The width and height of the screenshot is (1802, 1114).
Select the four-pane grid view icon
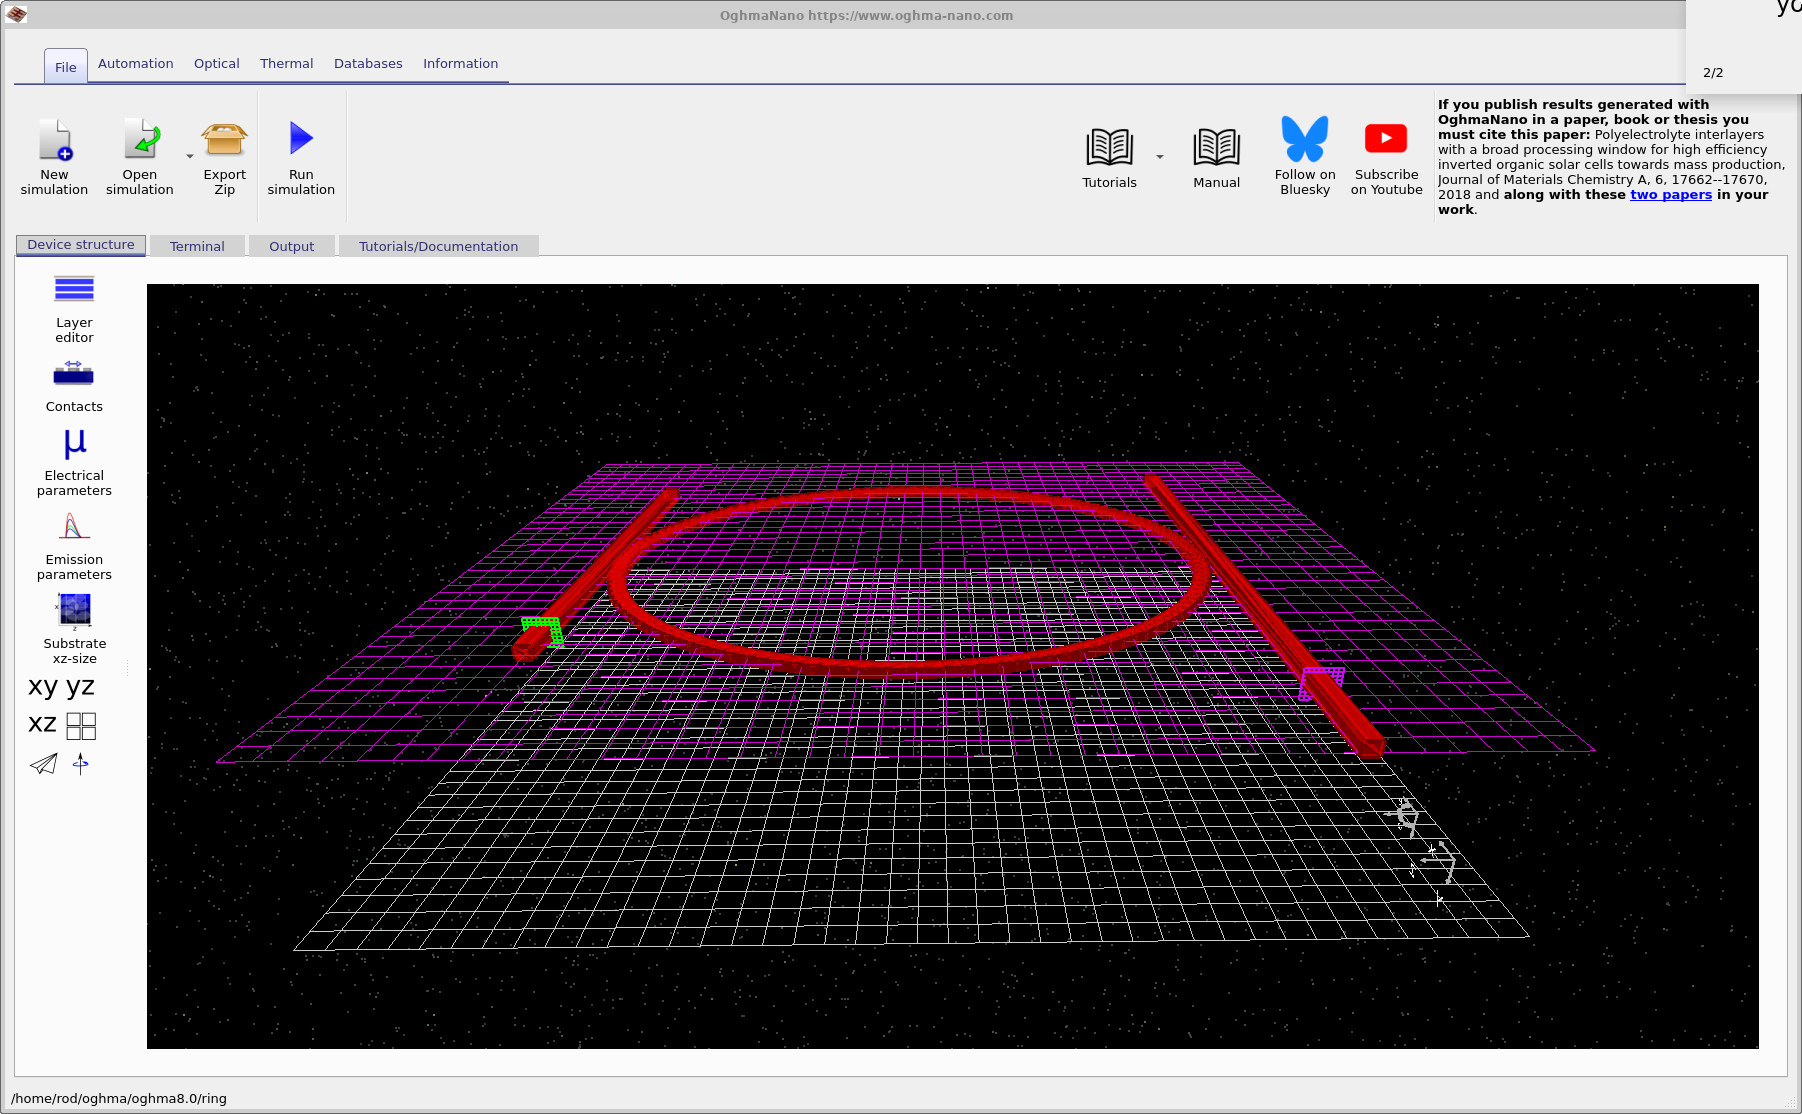pyautogui.click(x=81, y=726)
